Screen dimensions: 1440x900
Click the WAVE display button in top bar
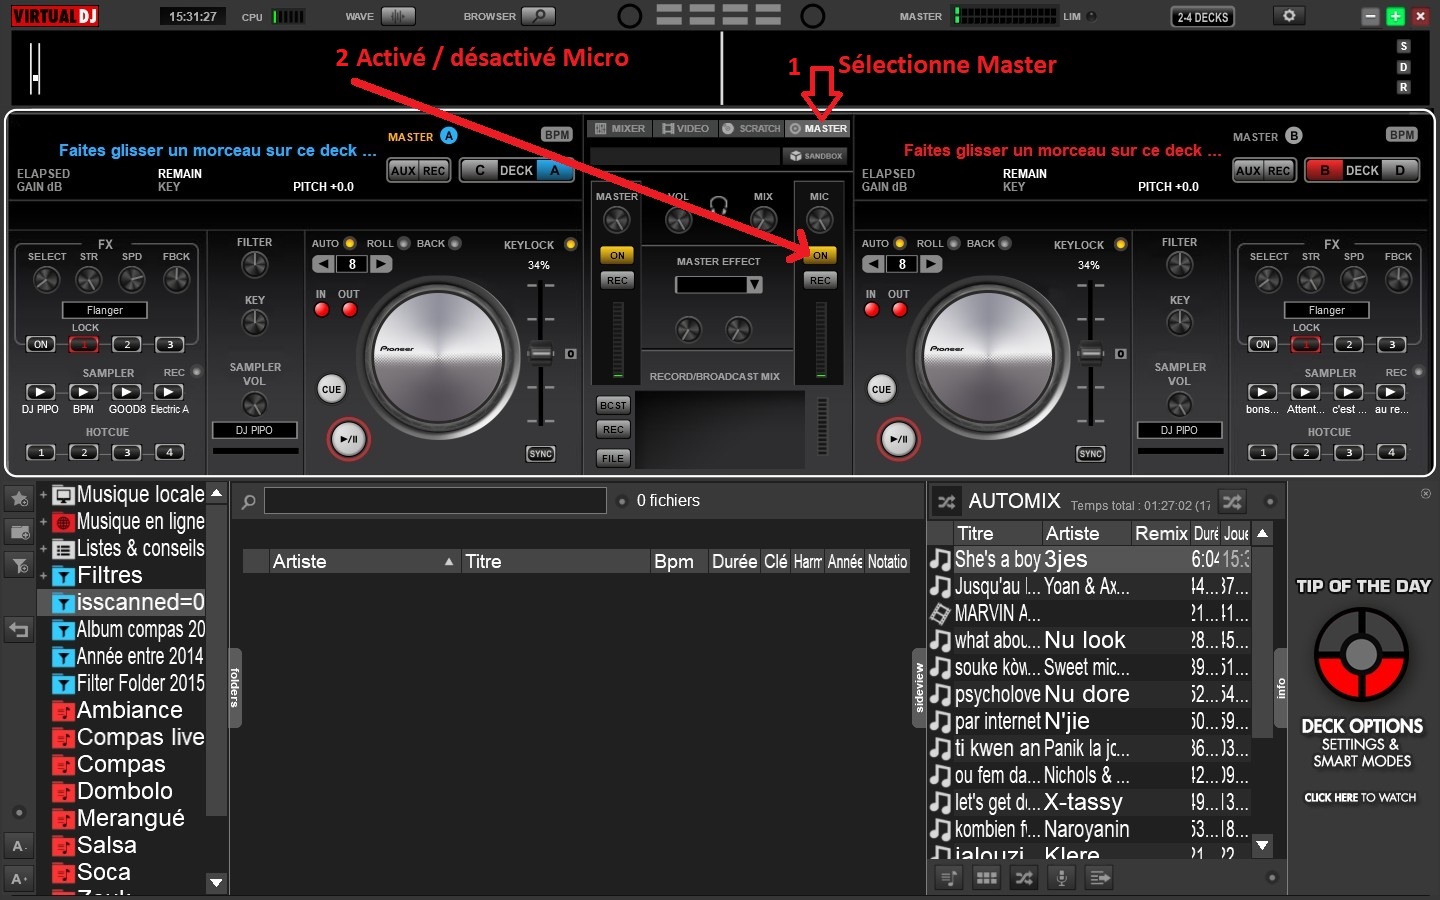click(398, 16)
